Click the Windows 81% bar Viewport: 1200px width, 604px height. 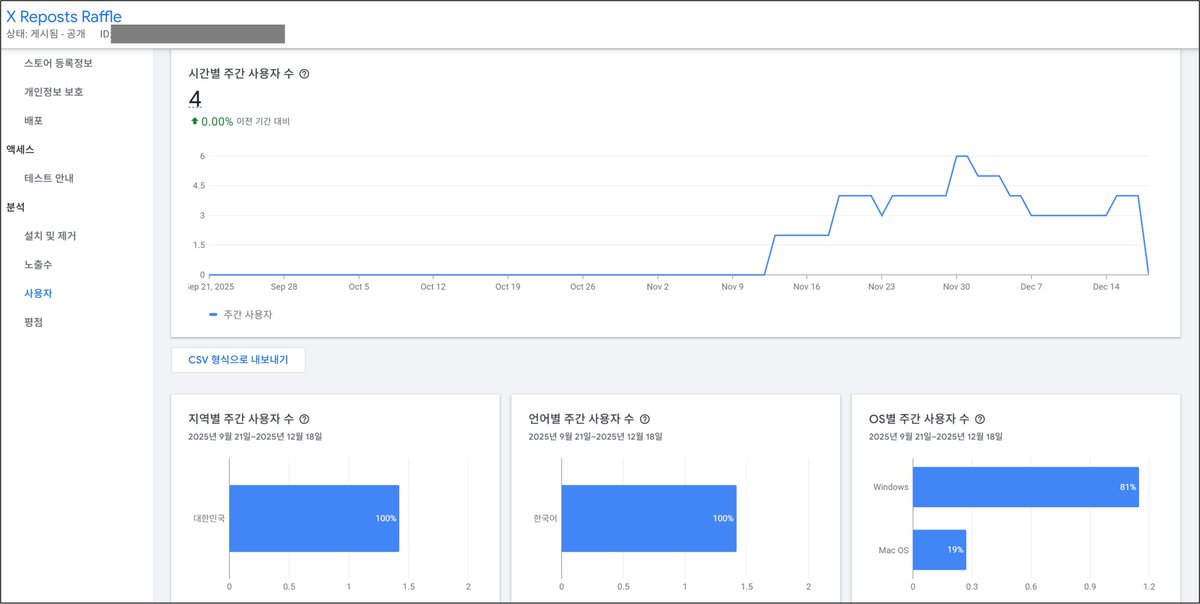(1026, 486)
